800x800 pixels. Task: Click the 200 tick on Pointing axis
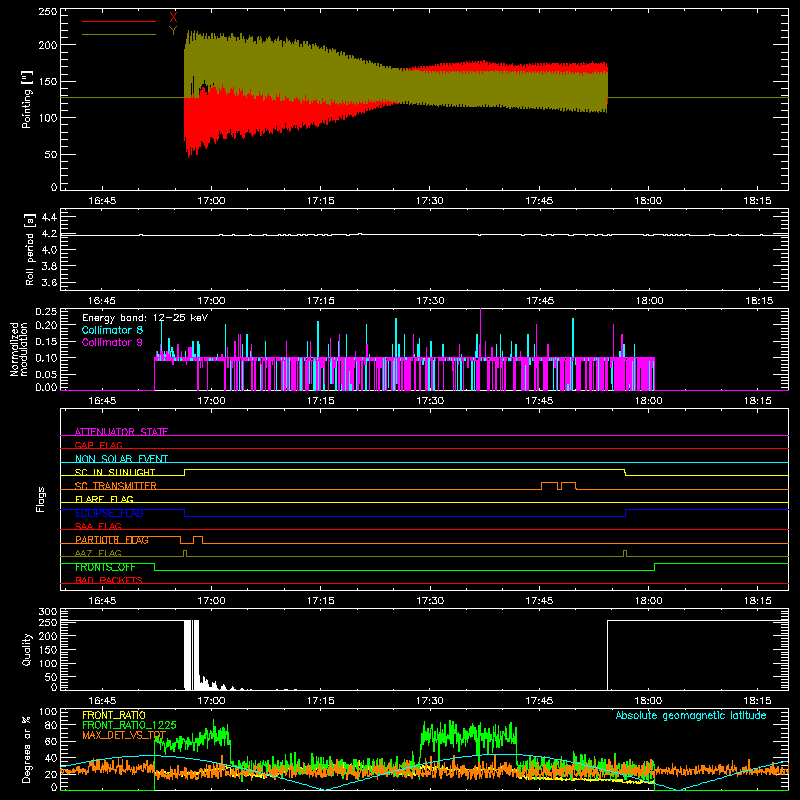pyautogui.click(x=48, y=45)
